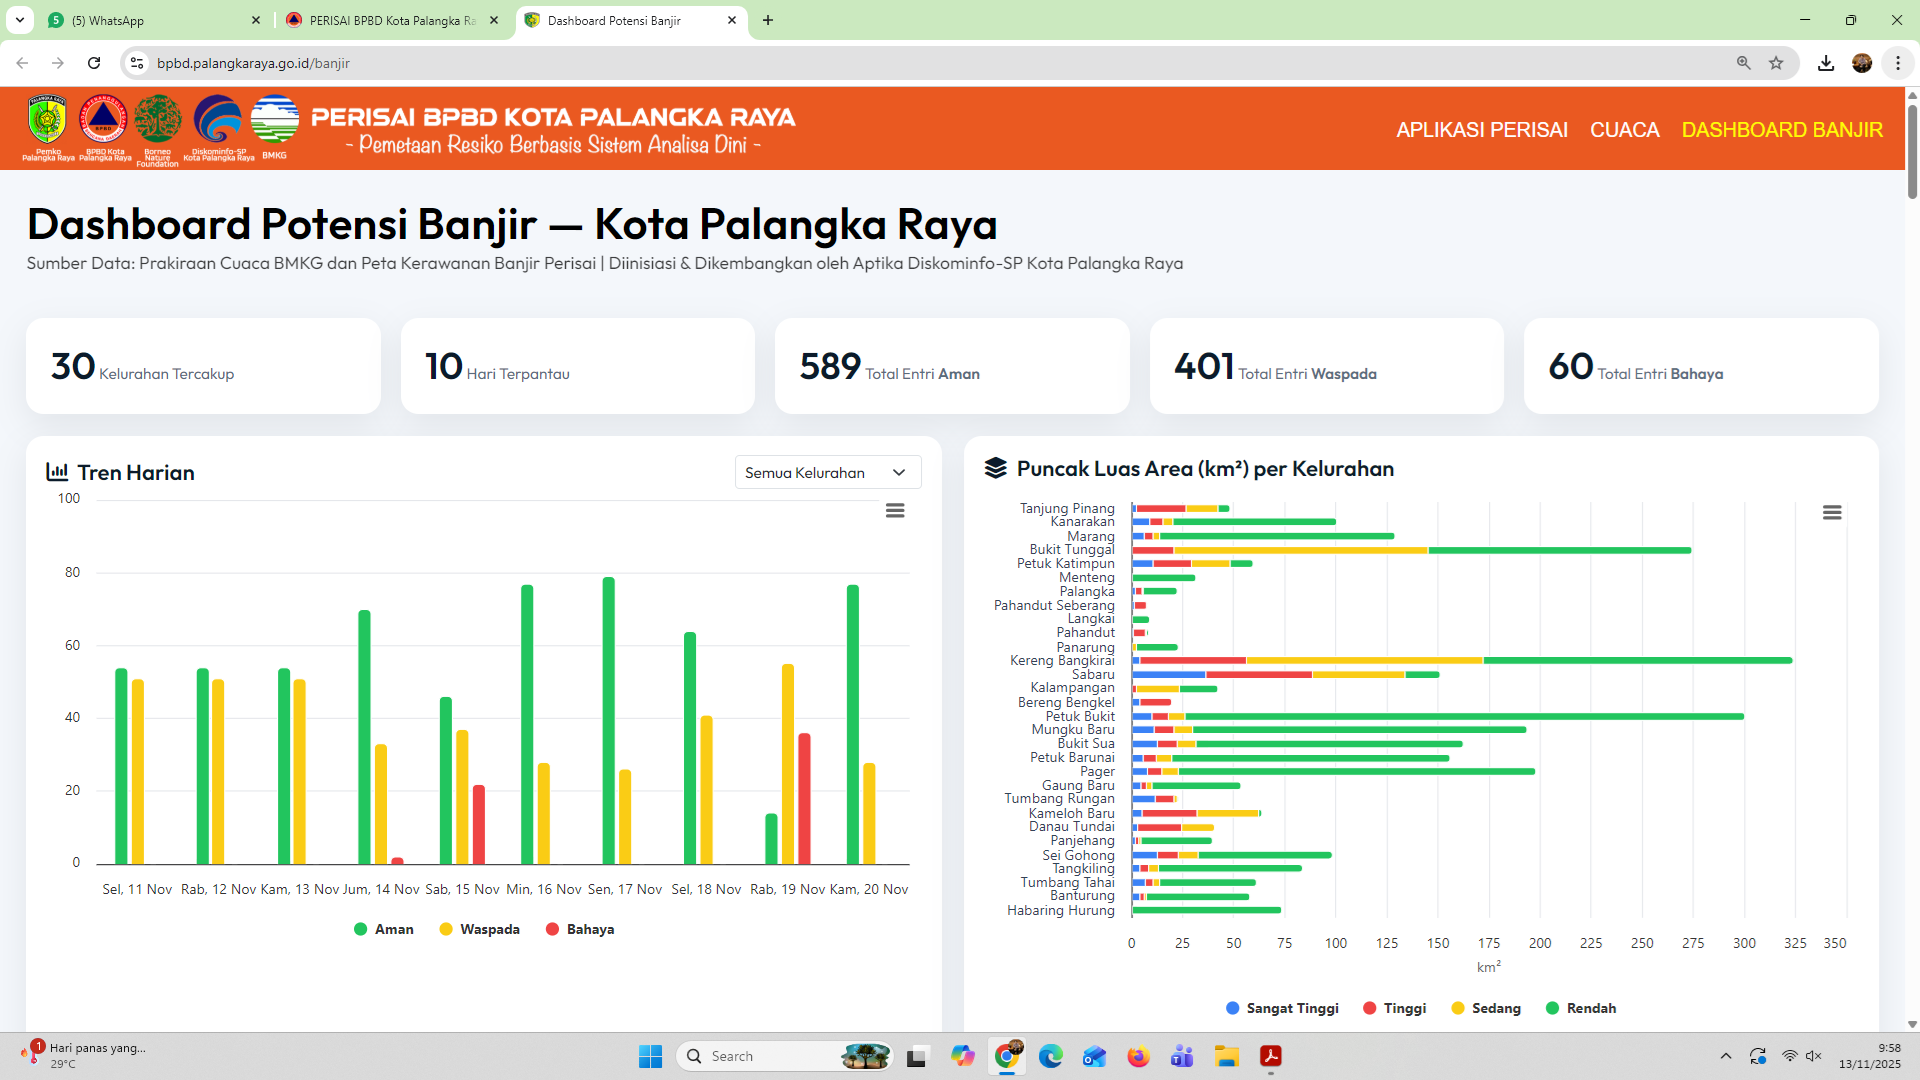The image size is (1920, 1080).
Task: Open the Puncak Luas Area chart menu icon
Action: point(1831,513)
